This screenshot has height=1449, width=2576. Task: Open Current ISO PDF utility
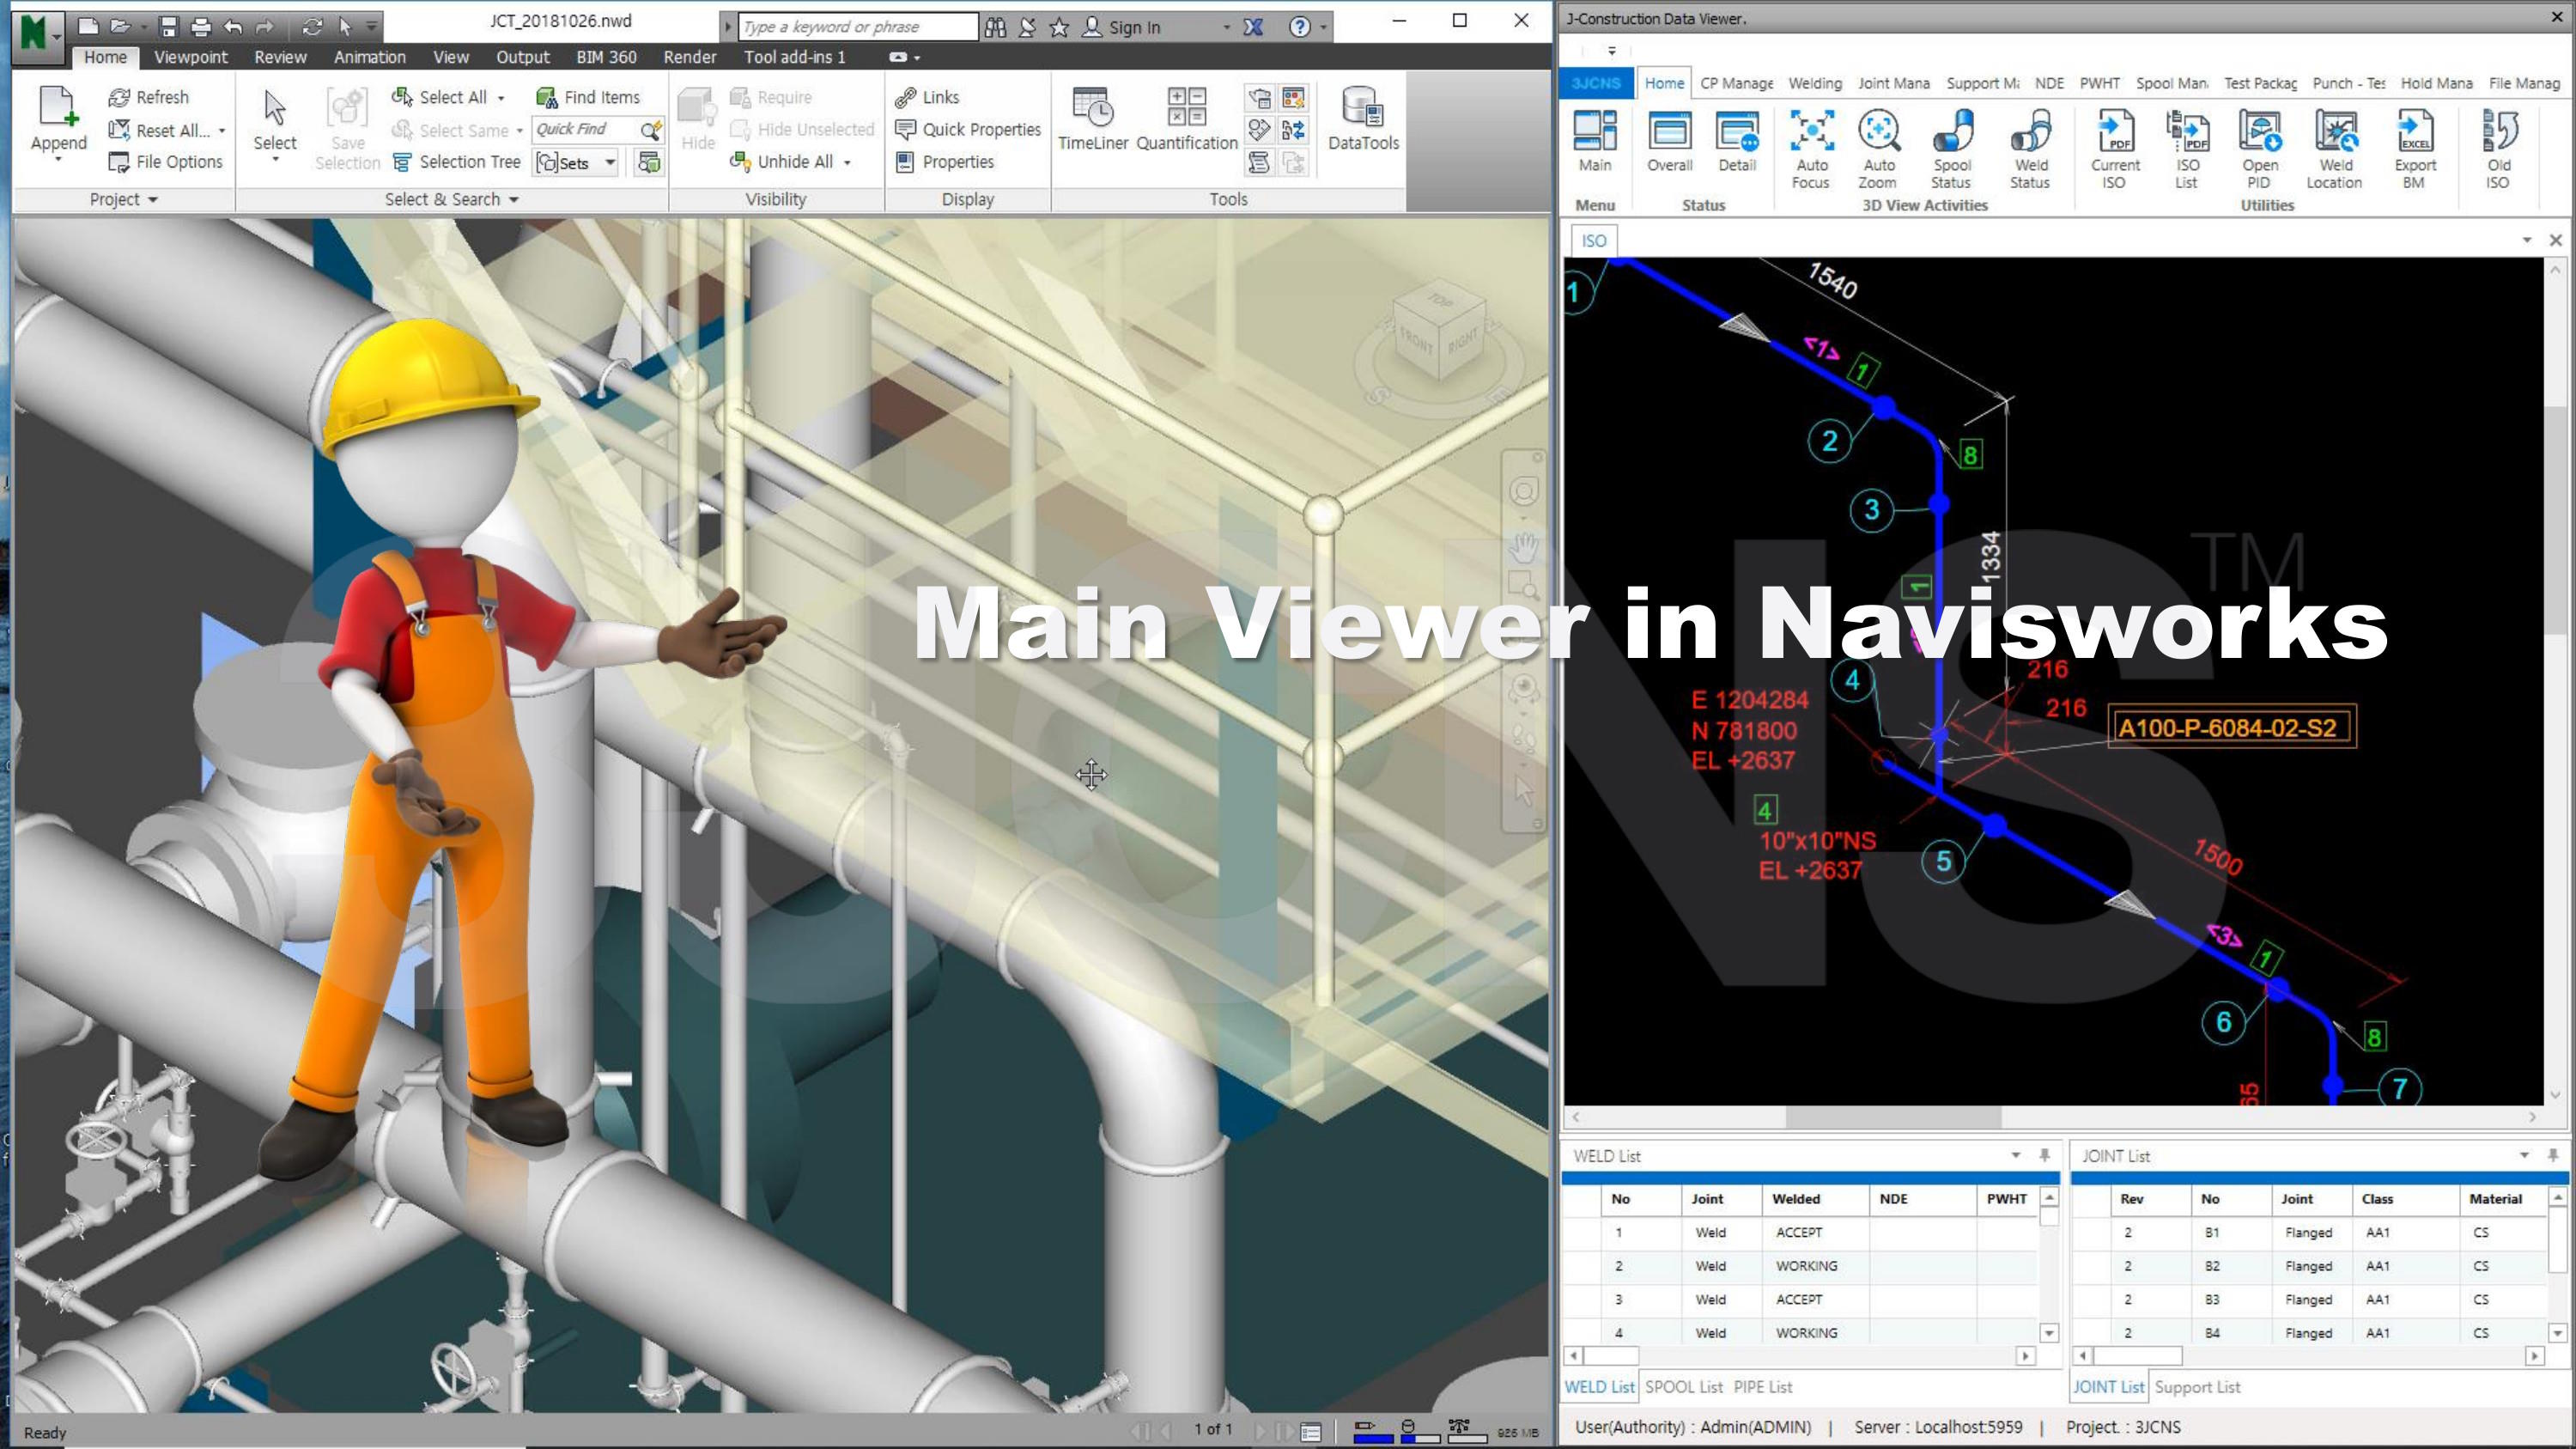click(2114, 149)
